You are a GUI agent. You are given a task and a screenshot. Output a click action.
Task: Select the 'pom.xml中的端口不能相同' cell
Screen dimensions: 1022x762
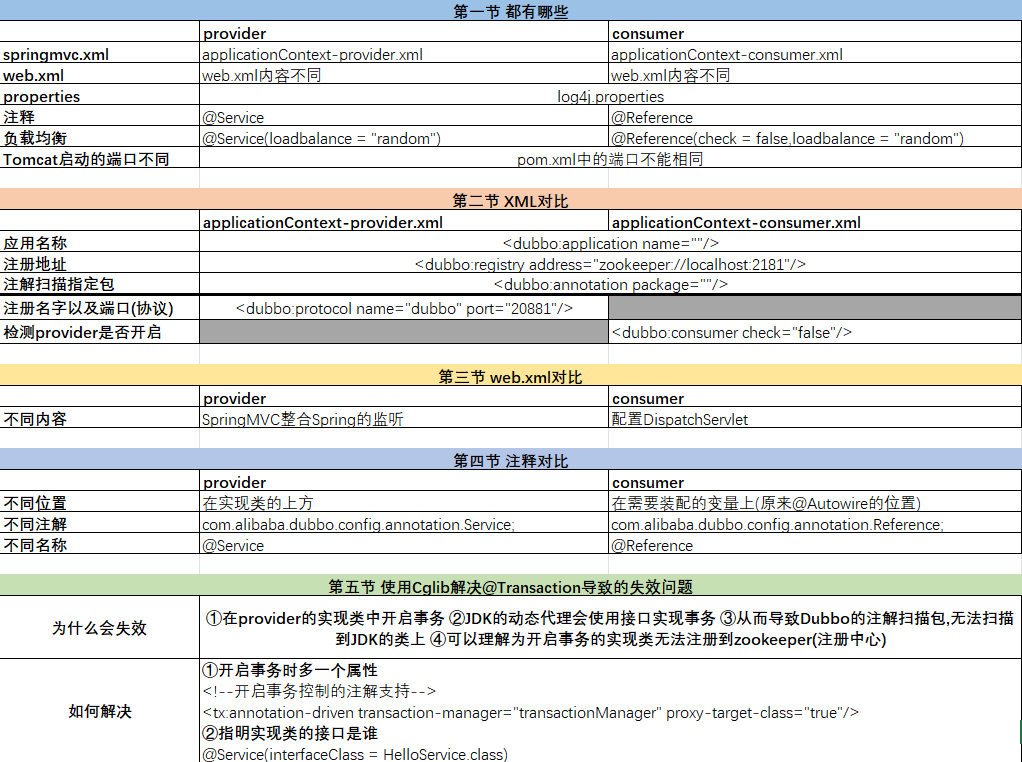click(610, 160)
